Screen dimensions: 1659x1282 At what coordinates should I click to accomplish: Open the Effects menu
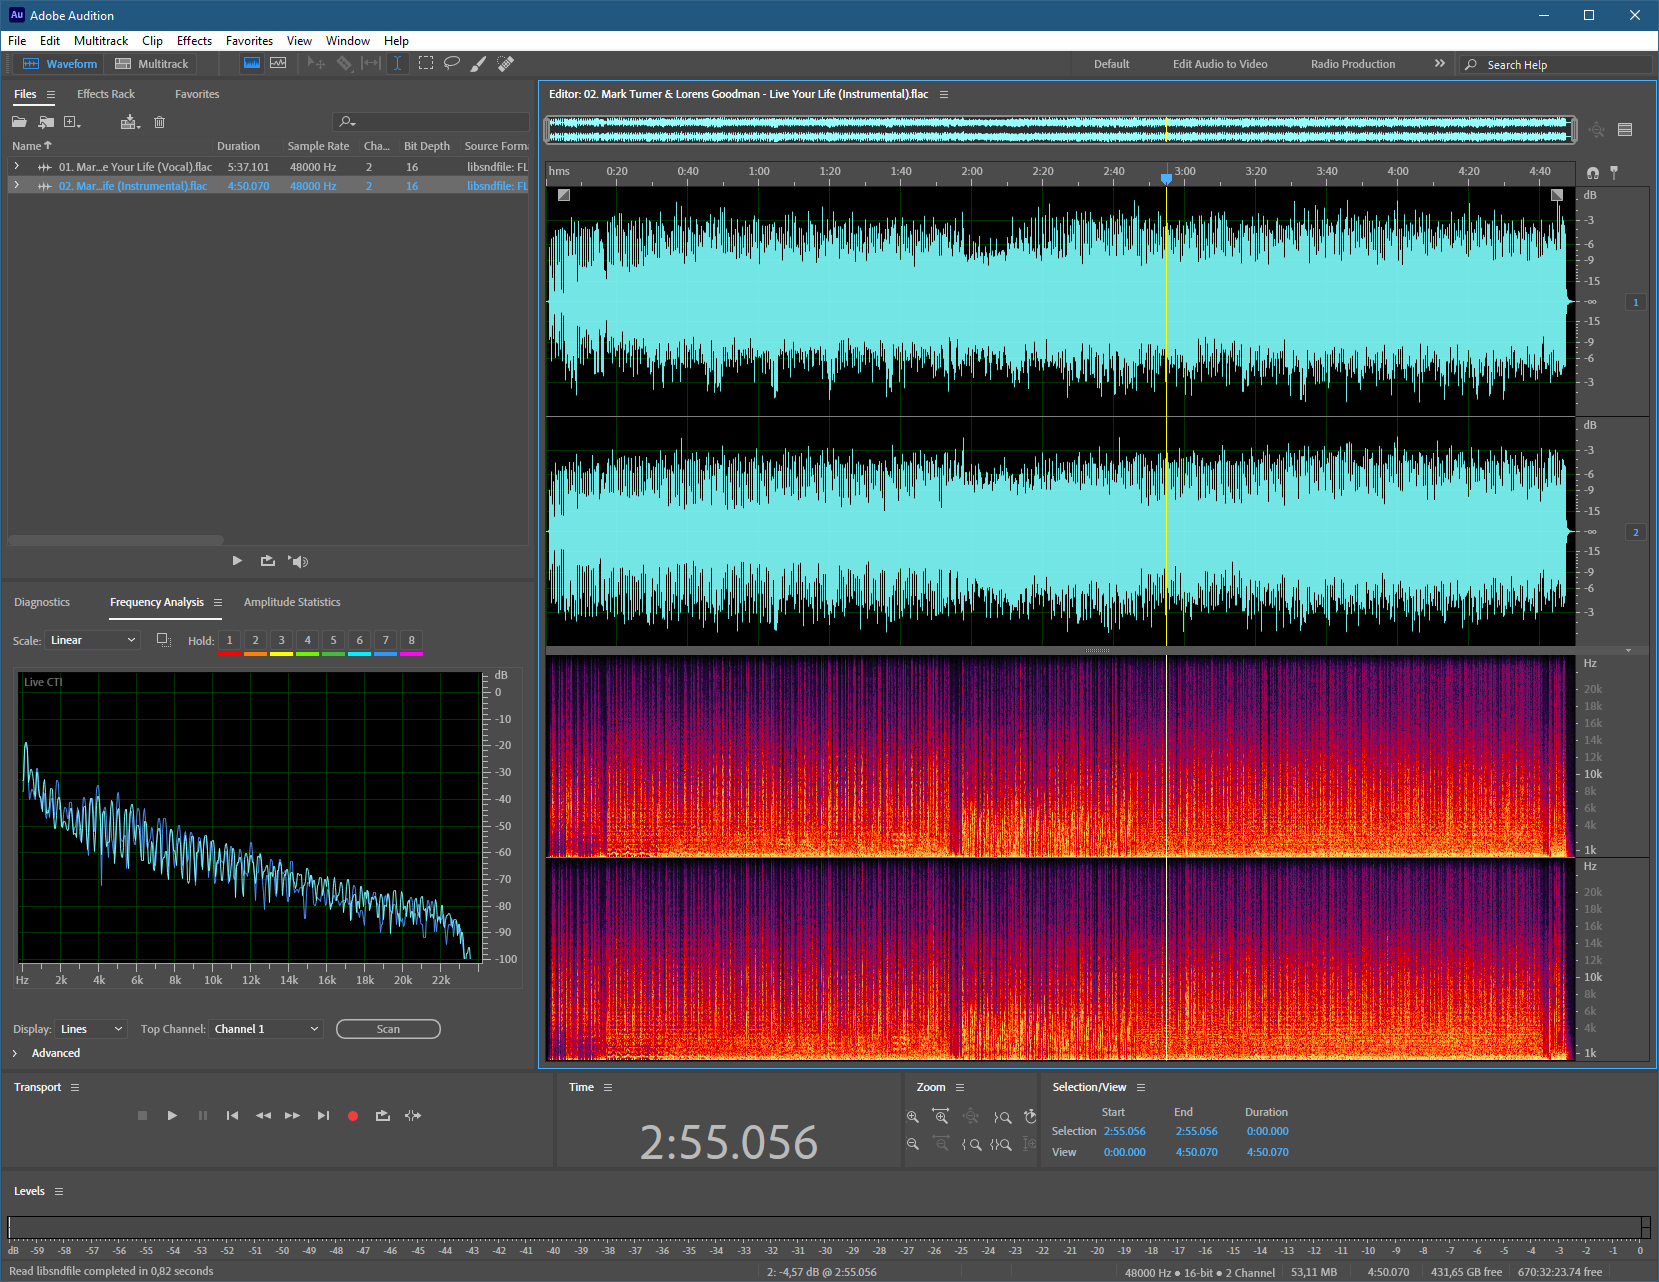[x=194, y=41]
